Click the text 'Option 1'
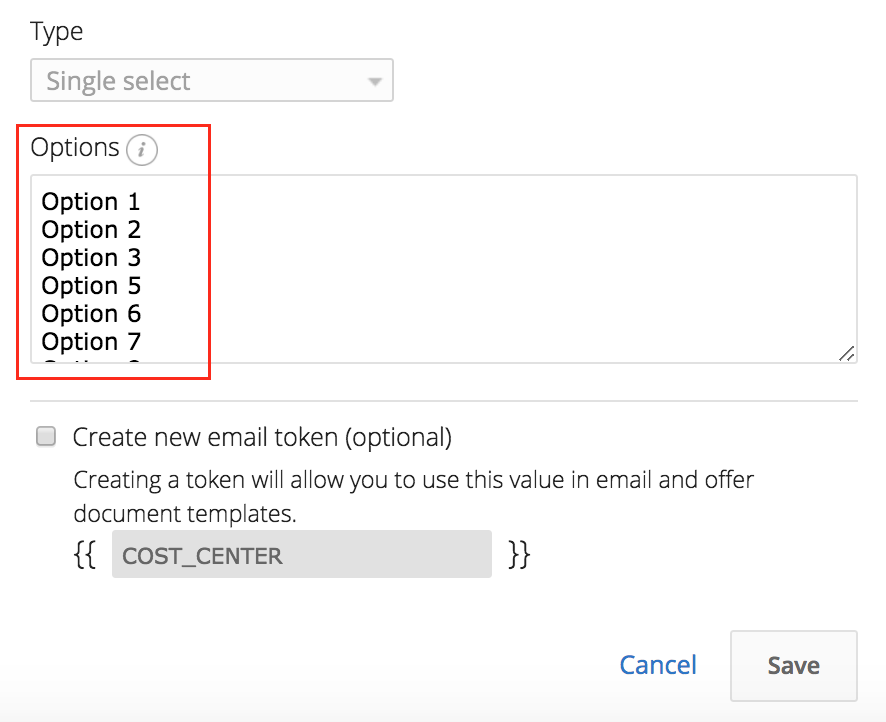 point(90,202)
